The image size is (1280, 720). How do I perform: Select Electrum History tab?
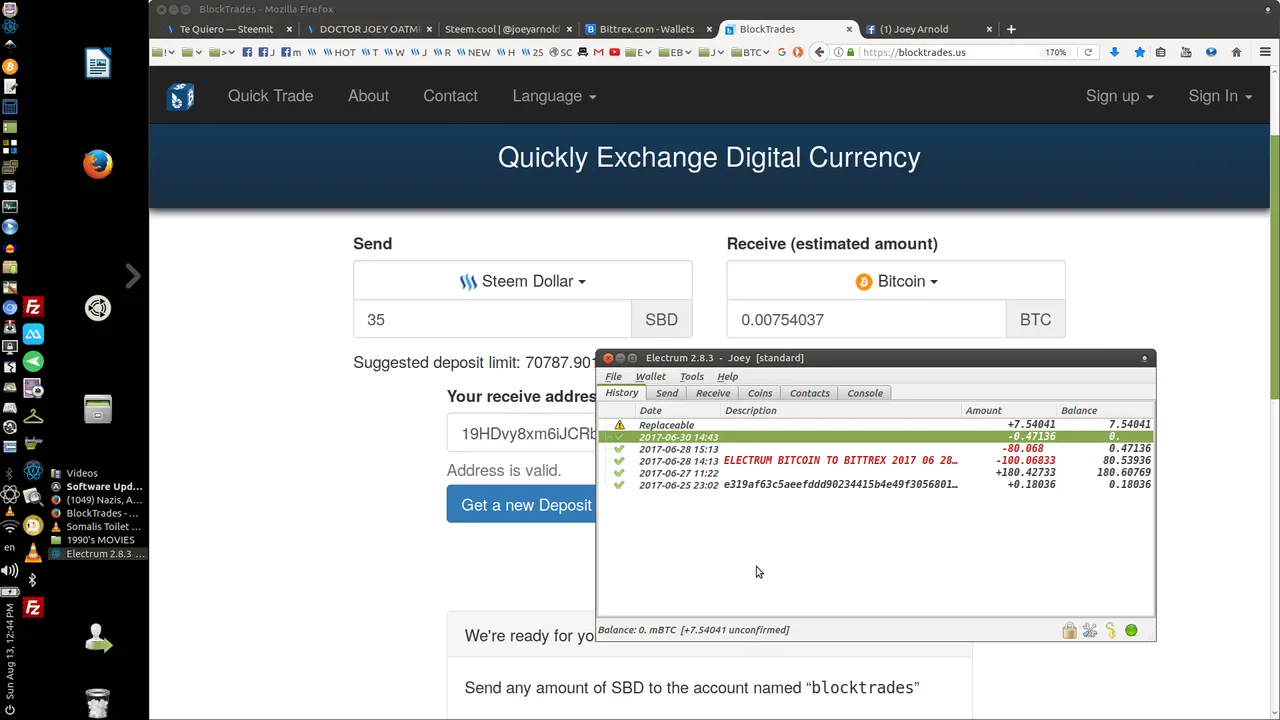(622, 393)
